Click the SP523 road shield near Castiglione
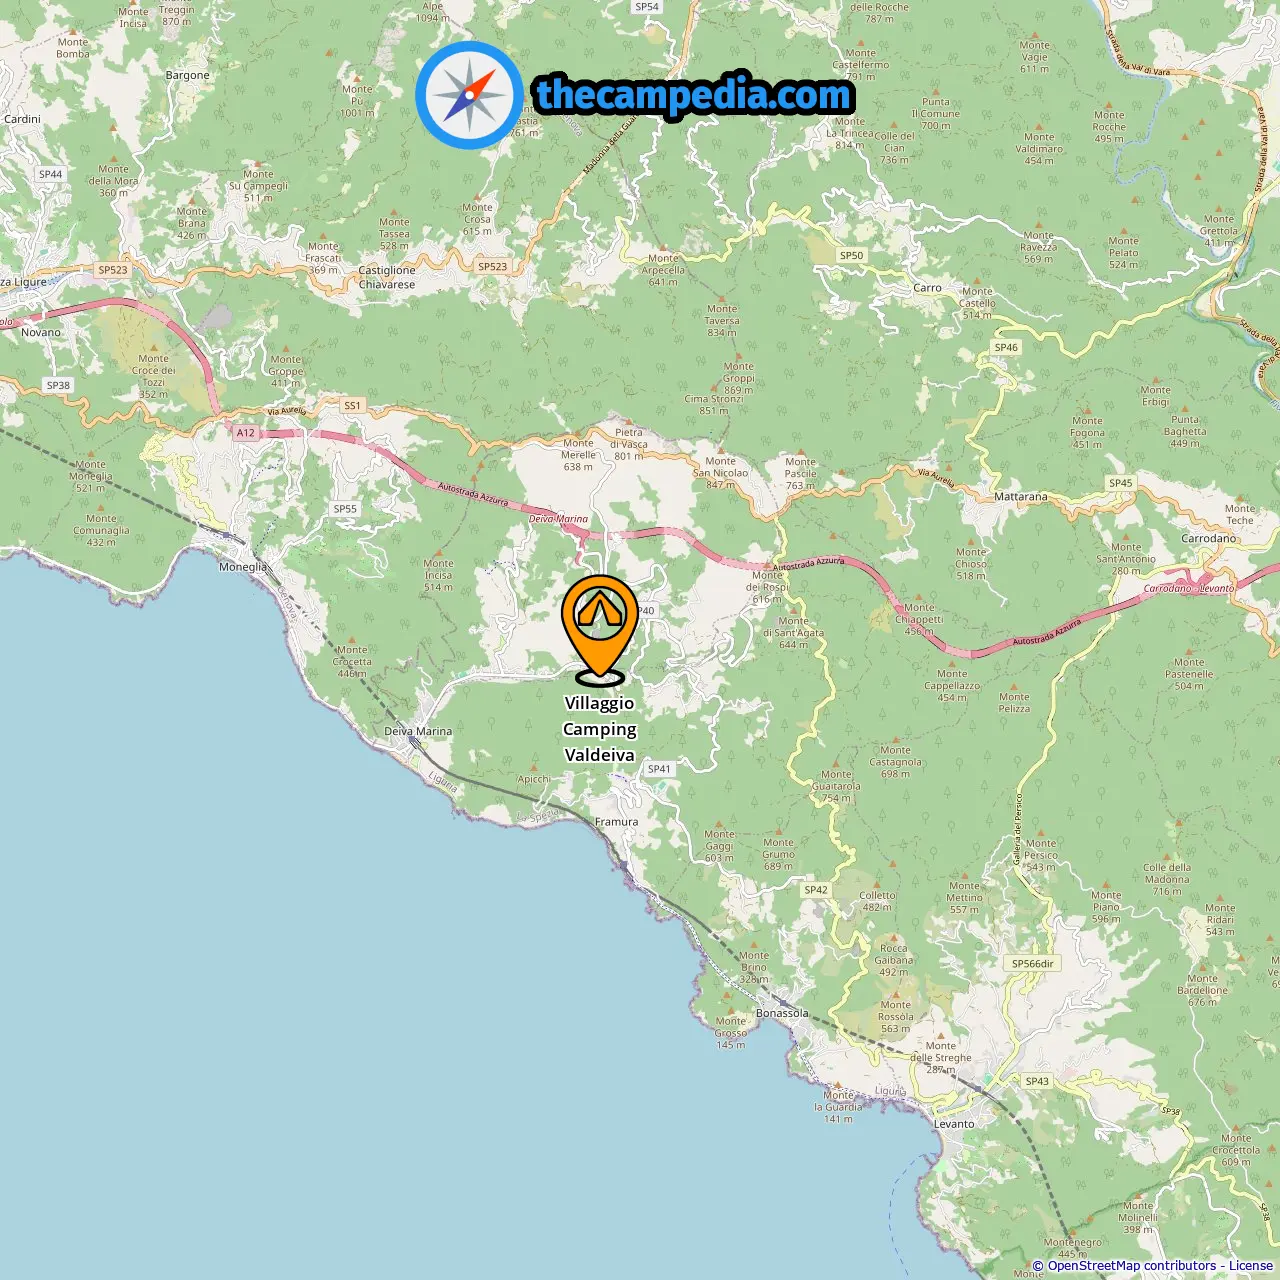 pos(492,267)
